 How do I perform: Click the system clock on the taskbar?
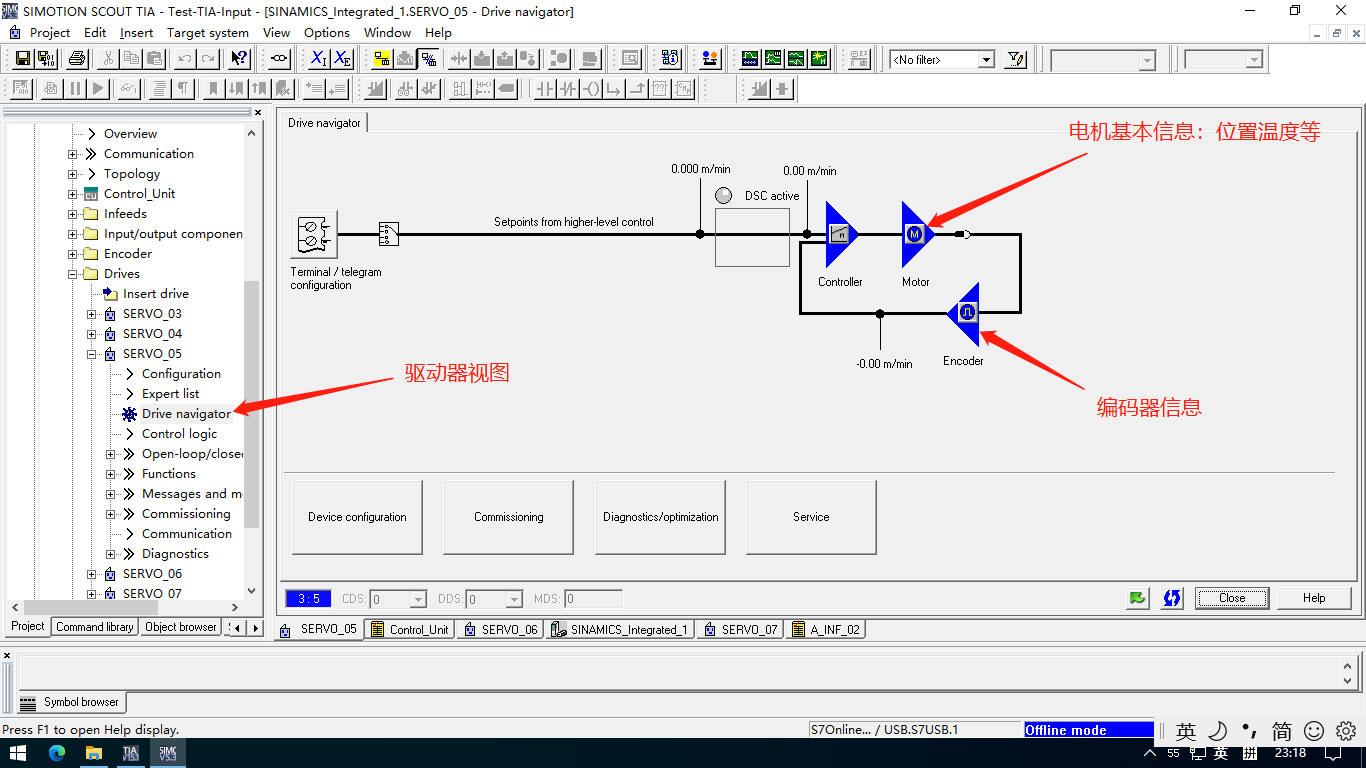click(x=1291, y=753)
